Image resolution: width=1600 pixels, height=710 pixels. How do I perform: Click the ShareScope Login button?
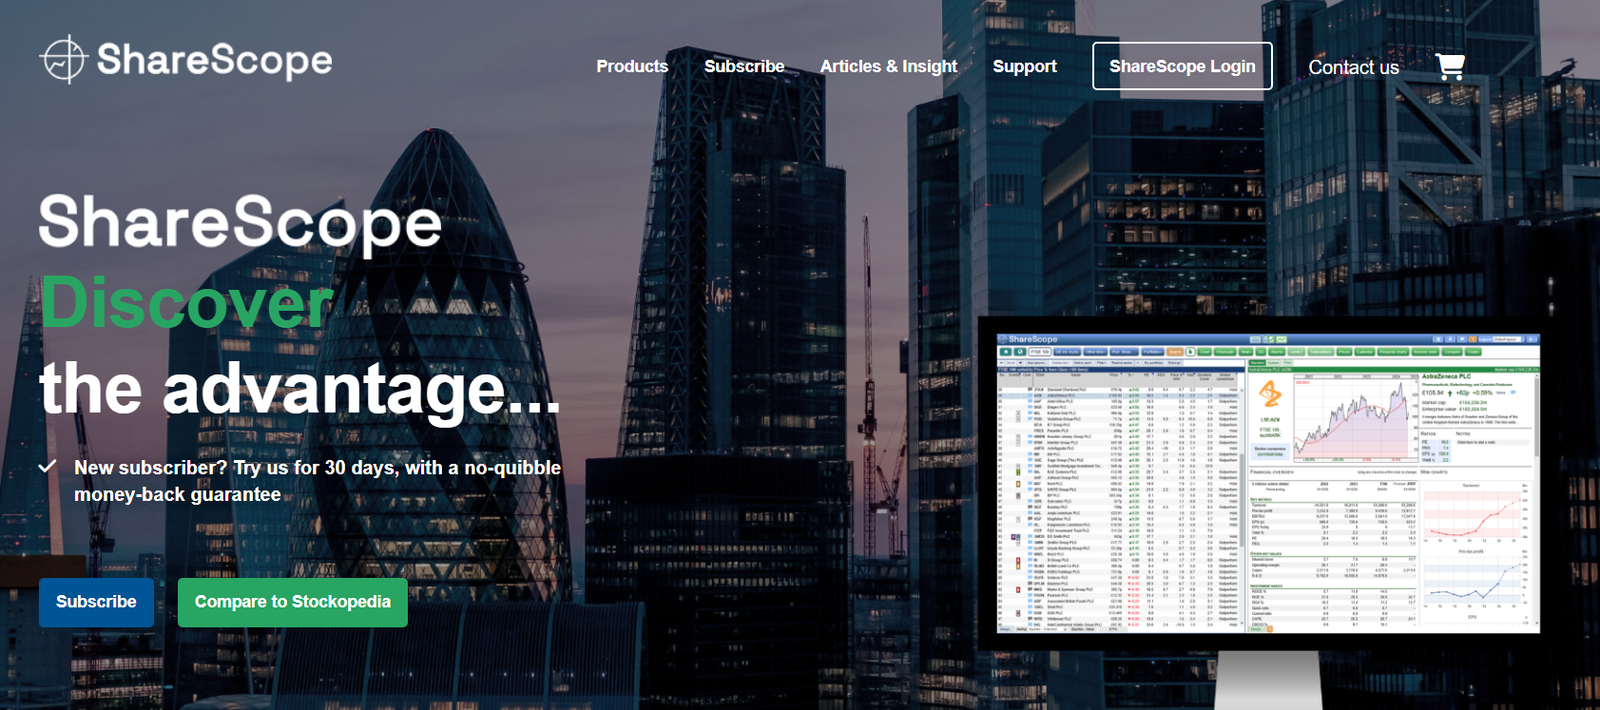(x=1182, y=66)
